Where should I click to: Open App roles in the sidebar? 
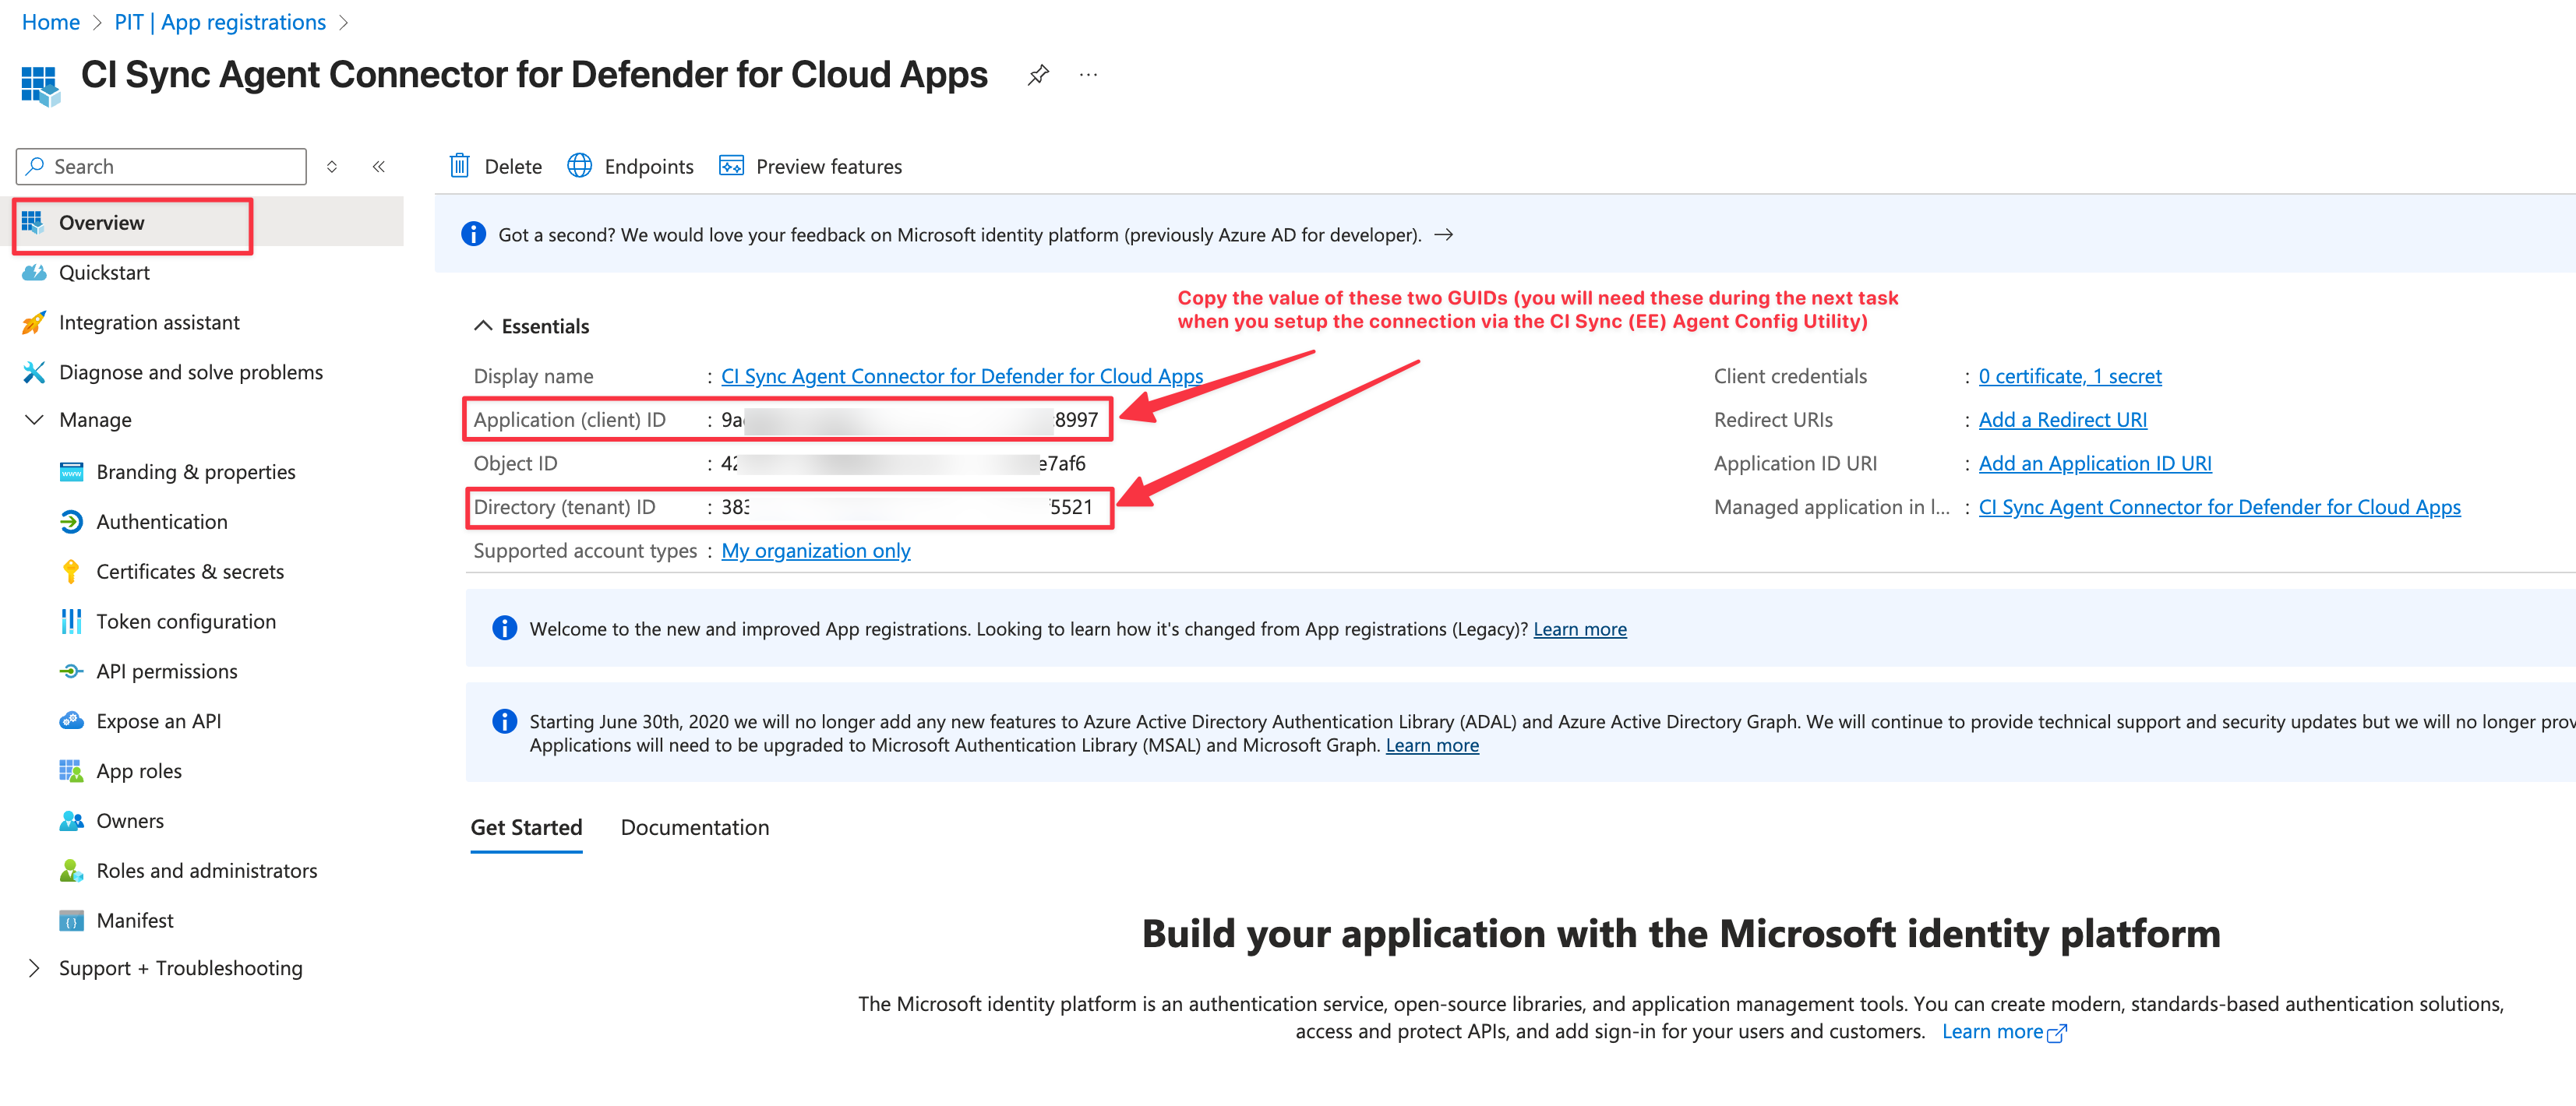139,771
